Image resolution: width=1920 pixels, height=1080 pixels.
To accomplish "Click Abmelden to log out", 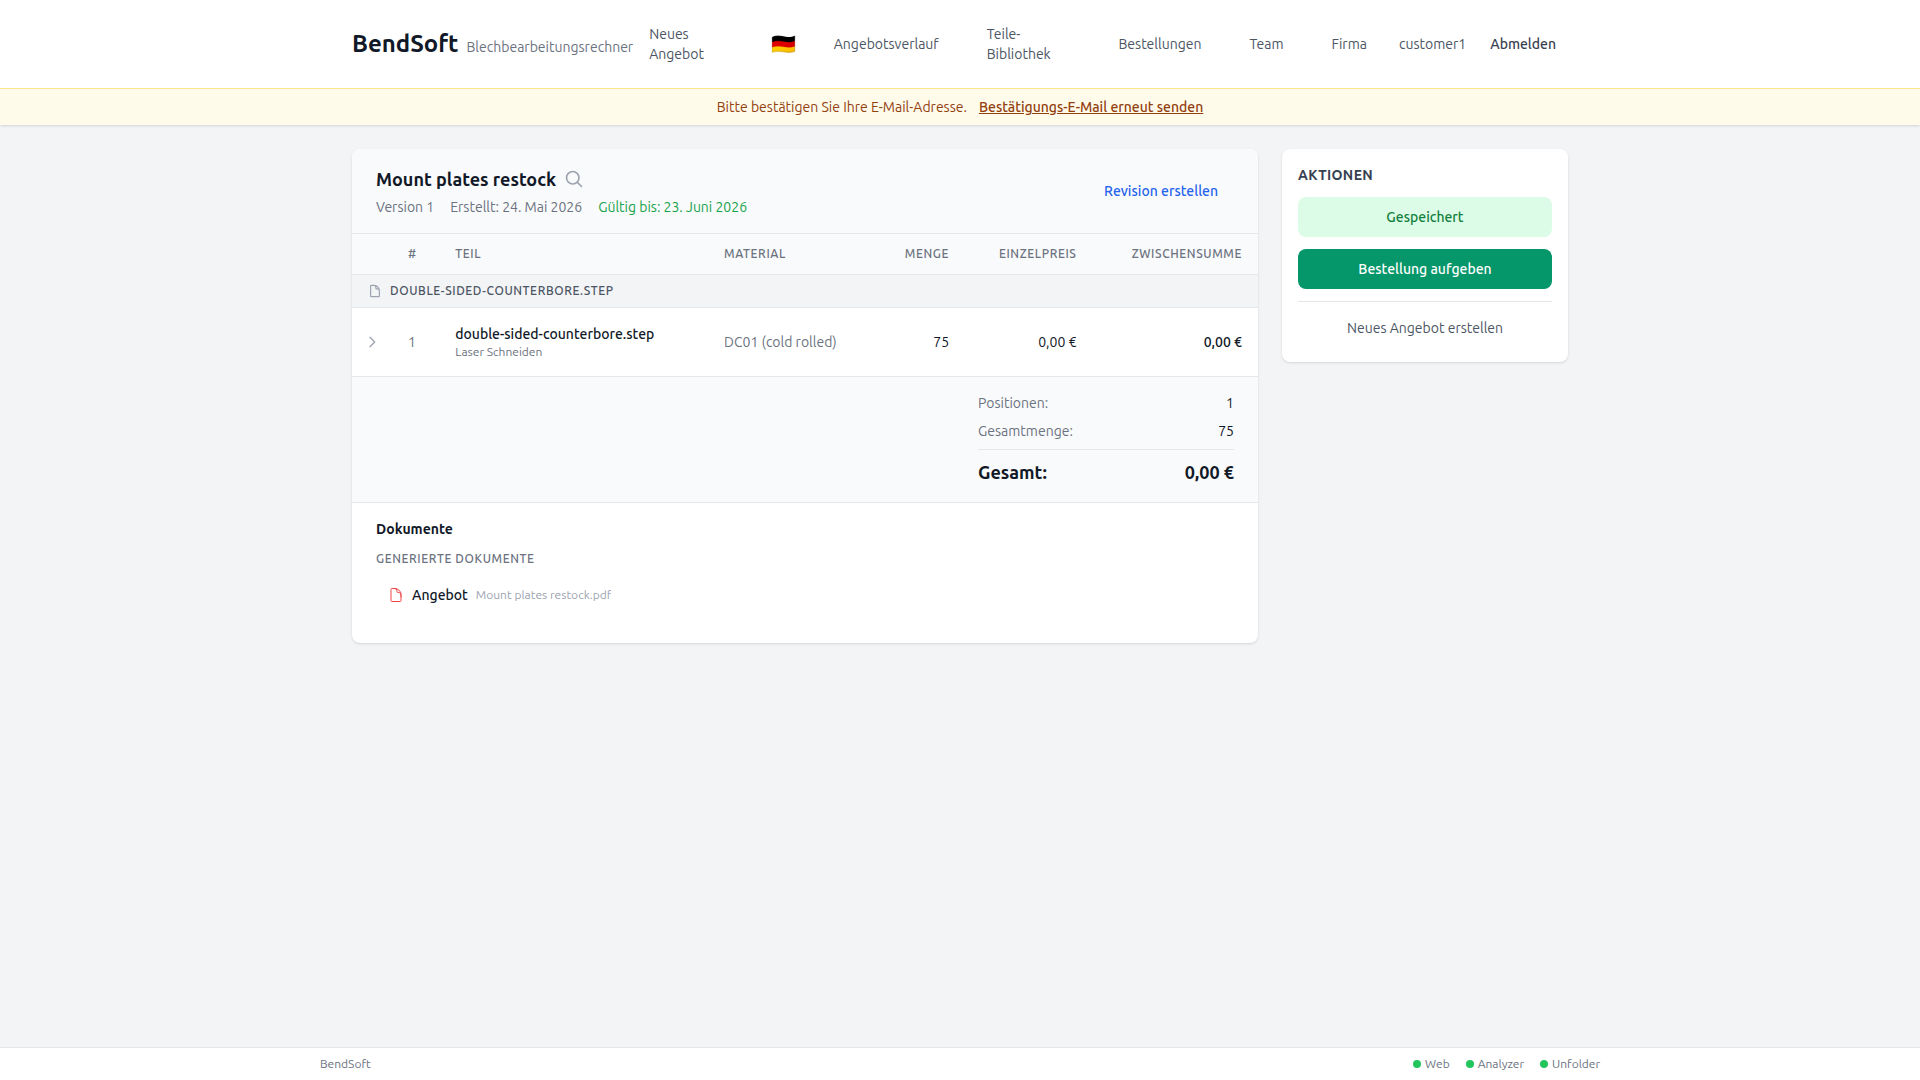I will tap(1523, 44).
